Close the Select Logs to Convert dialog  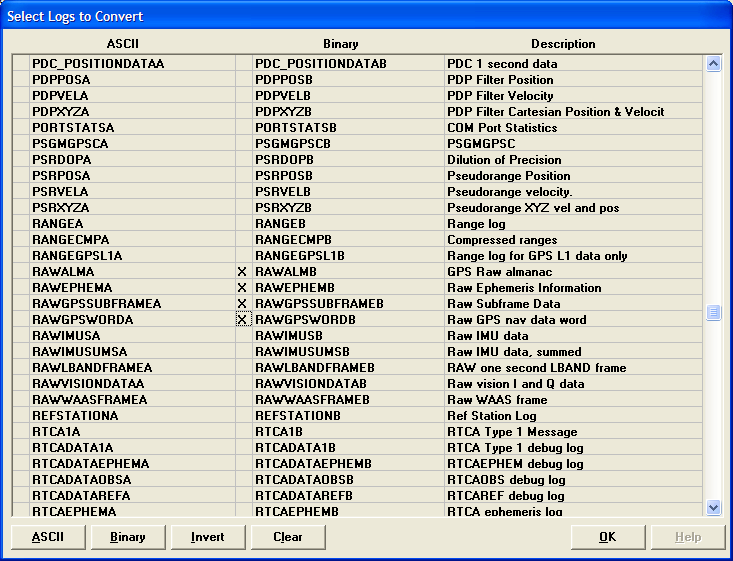716,16
